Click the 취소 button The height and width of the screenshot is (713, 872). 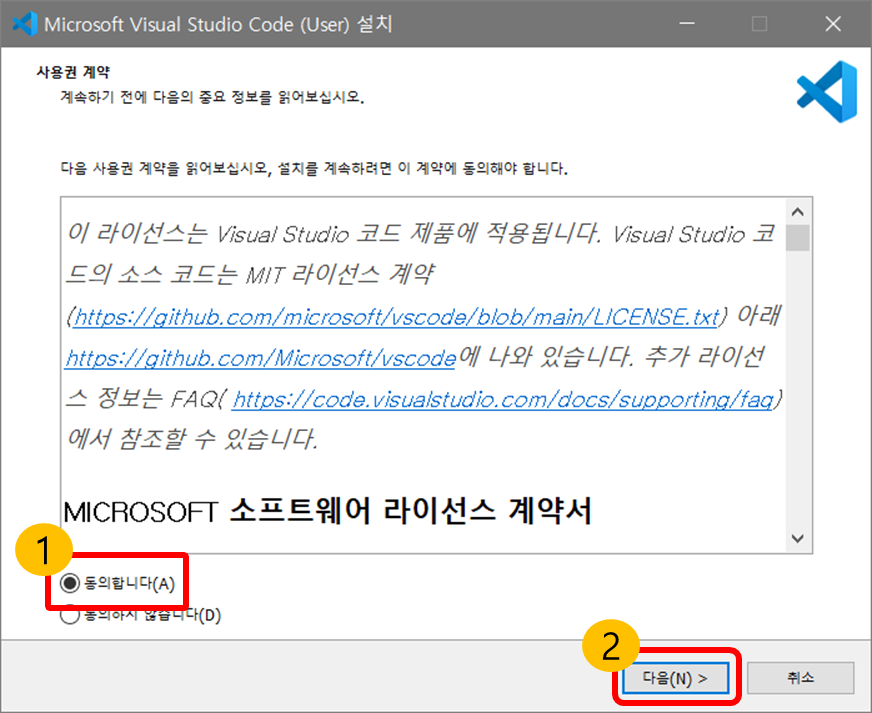800,677
